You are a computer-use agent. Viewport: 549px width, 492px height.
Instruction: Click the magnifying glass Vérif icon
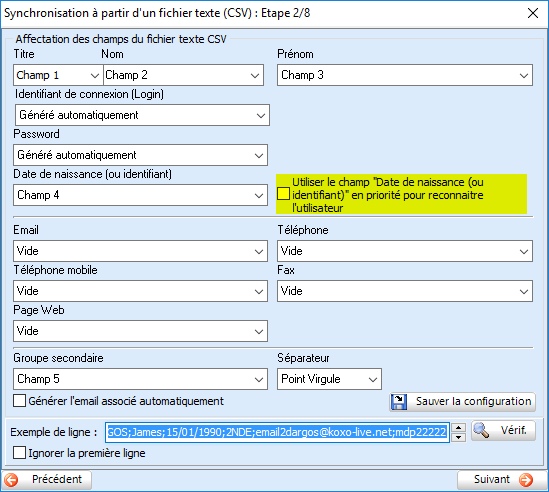tap(481, 430)
